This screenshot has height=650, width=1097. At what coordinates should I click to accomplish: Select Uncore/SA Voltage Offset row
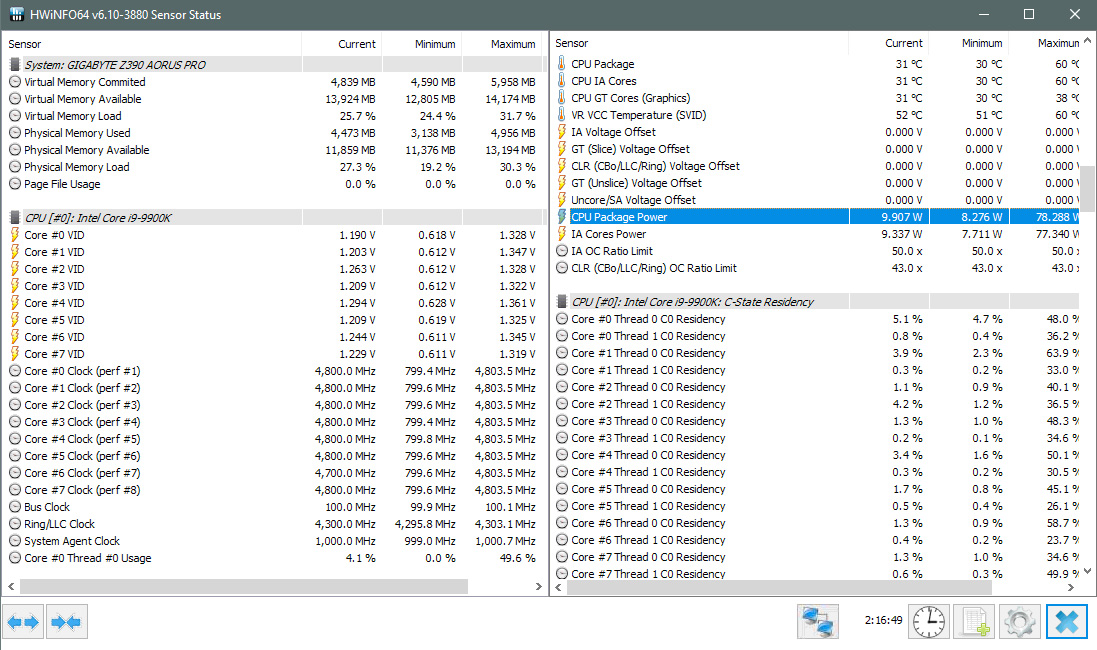point(815,200)
